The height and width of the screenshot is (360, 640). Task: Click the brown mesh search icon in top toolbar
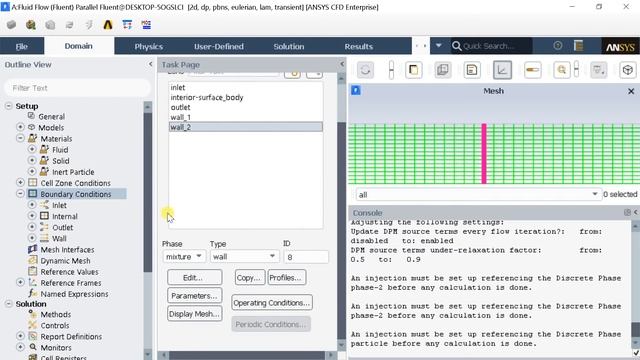[31, 25]
